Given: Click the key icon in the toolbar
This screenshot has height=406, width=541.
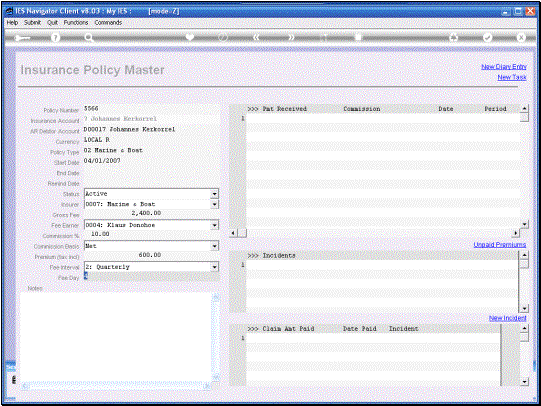Looking at the screenshot, I should click(x=23, y=38).
